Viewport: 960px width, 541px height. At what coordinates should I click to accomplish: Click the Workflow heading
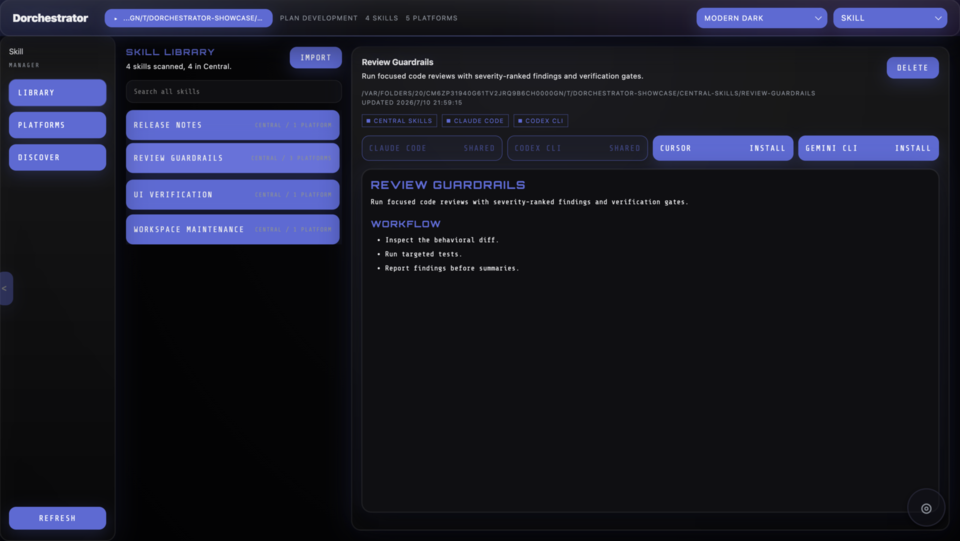click(405, 224)
